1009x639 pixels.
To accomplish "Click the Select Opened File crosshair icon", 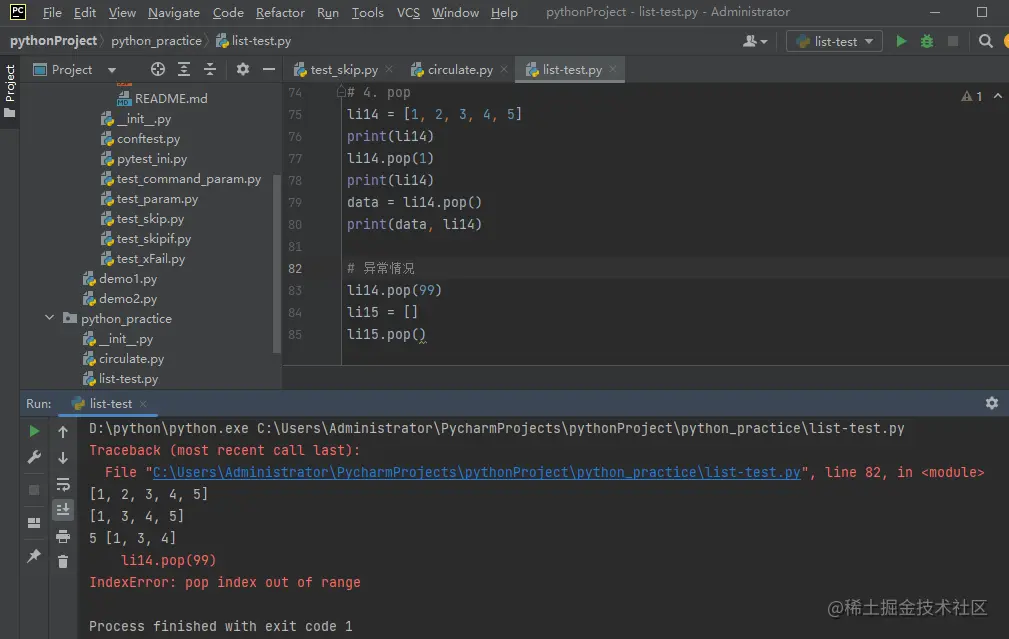I will tap(158, 69).
